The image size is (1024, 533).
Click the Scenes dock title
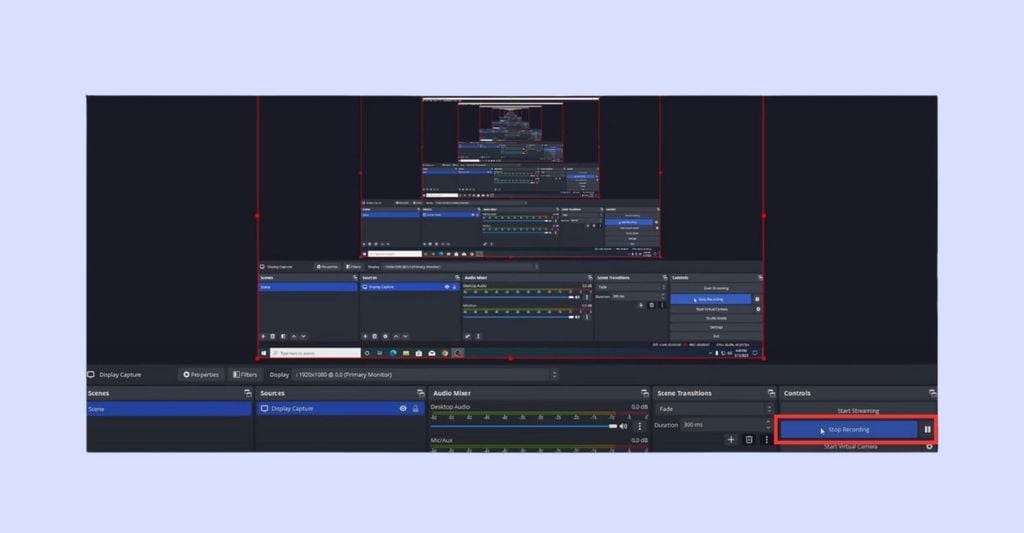coord(99,393)
